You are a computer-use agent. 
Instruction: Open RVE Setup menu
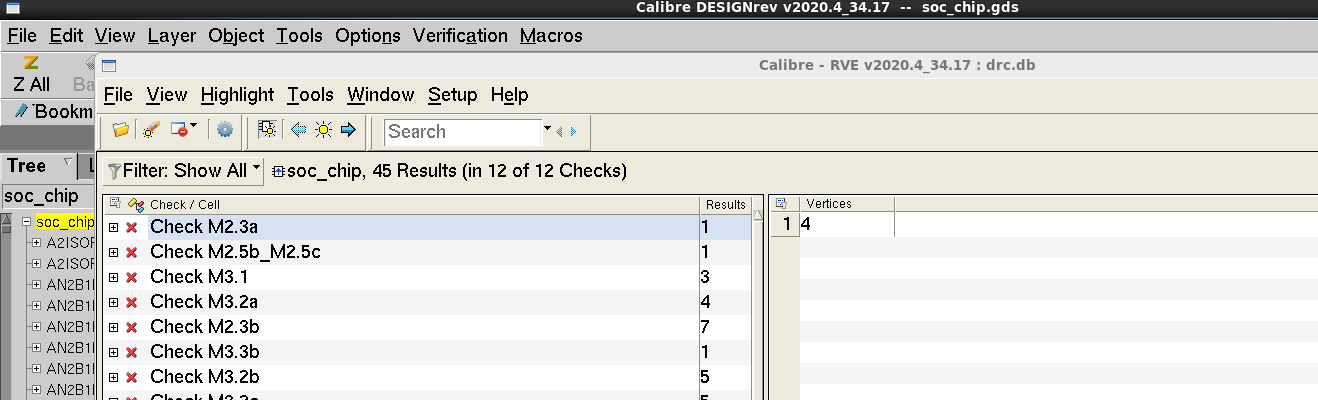pos(453,95)
